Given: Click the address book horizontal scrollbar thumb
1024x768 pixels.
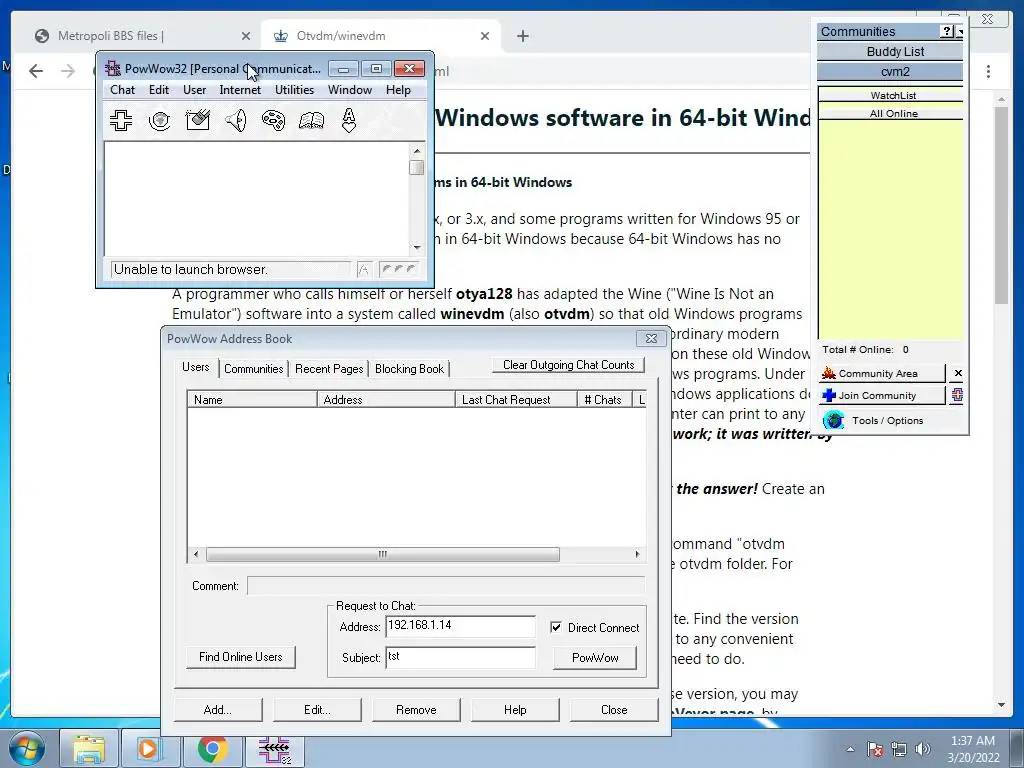Looking at the screenshot, I should (x=383, y=554).
